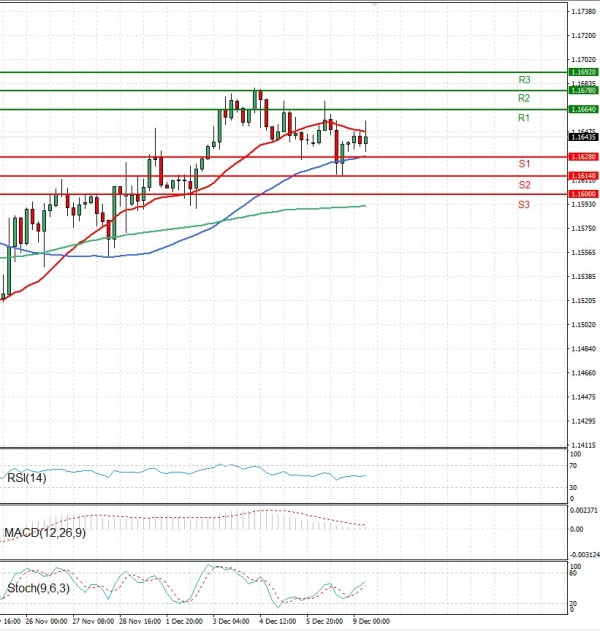Screen dimensions: 600x631
Task: Click the current price 1.16435 black tag
Action: [583, 137]
